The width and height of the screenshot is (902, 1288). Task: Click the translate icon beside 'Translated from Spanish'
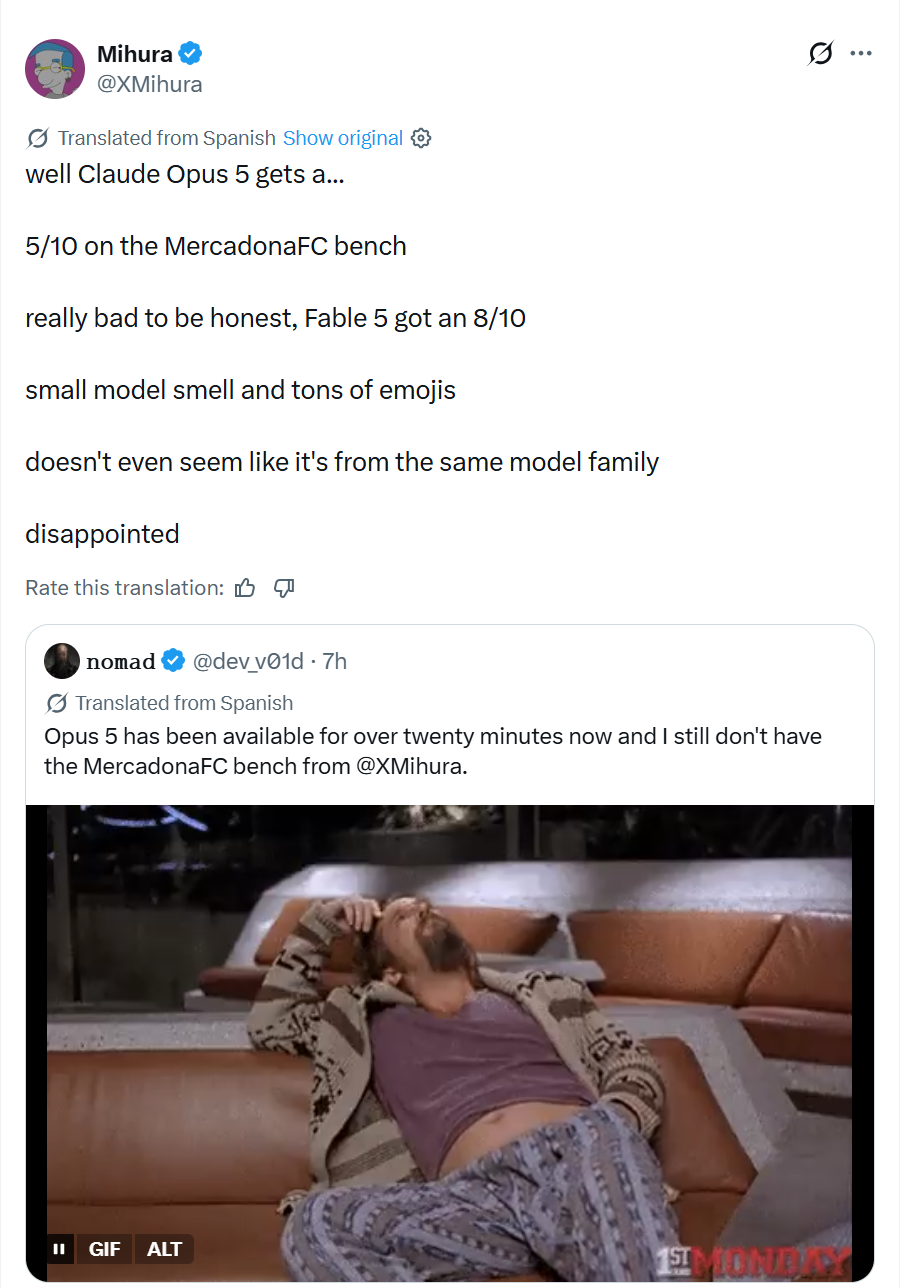coord(38,138)
